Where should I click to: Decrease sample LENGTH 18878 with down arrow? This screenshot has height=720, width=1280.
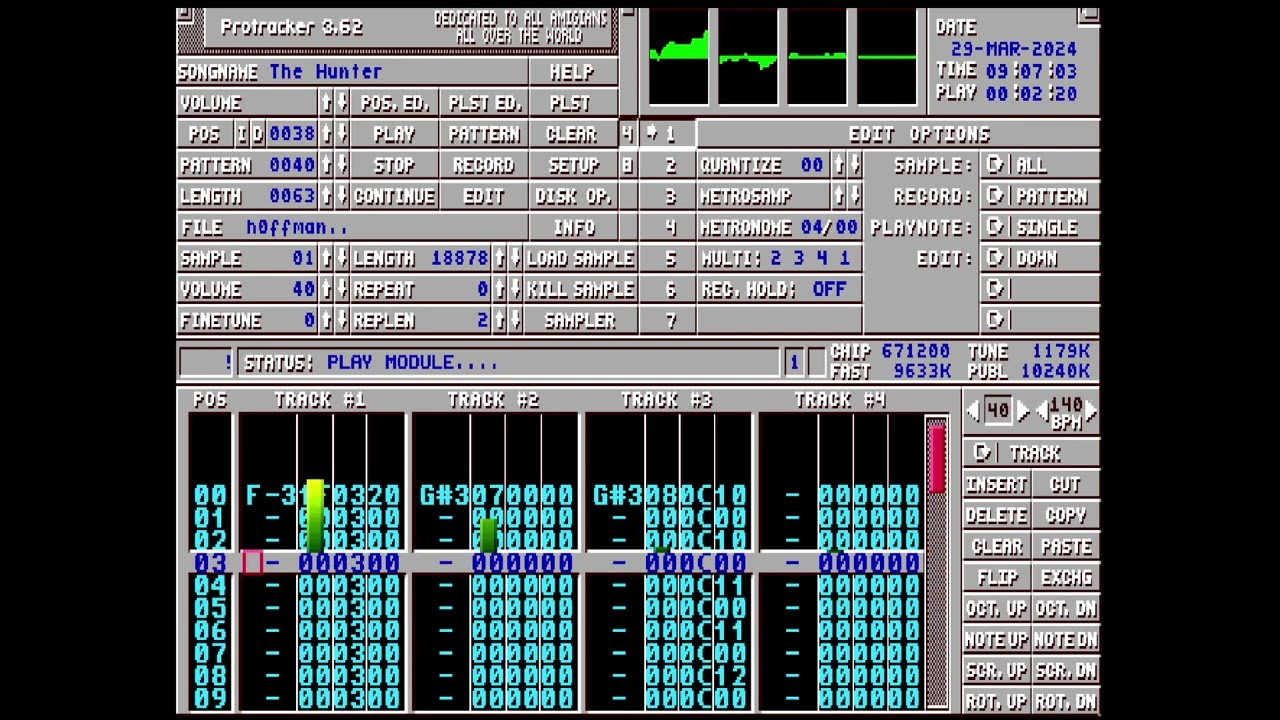click(516, 258)
